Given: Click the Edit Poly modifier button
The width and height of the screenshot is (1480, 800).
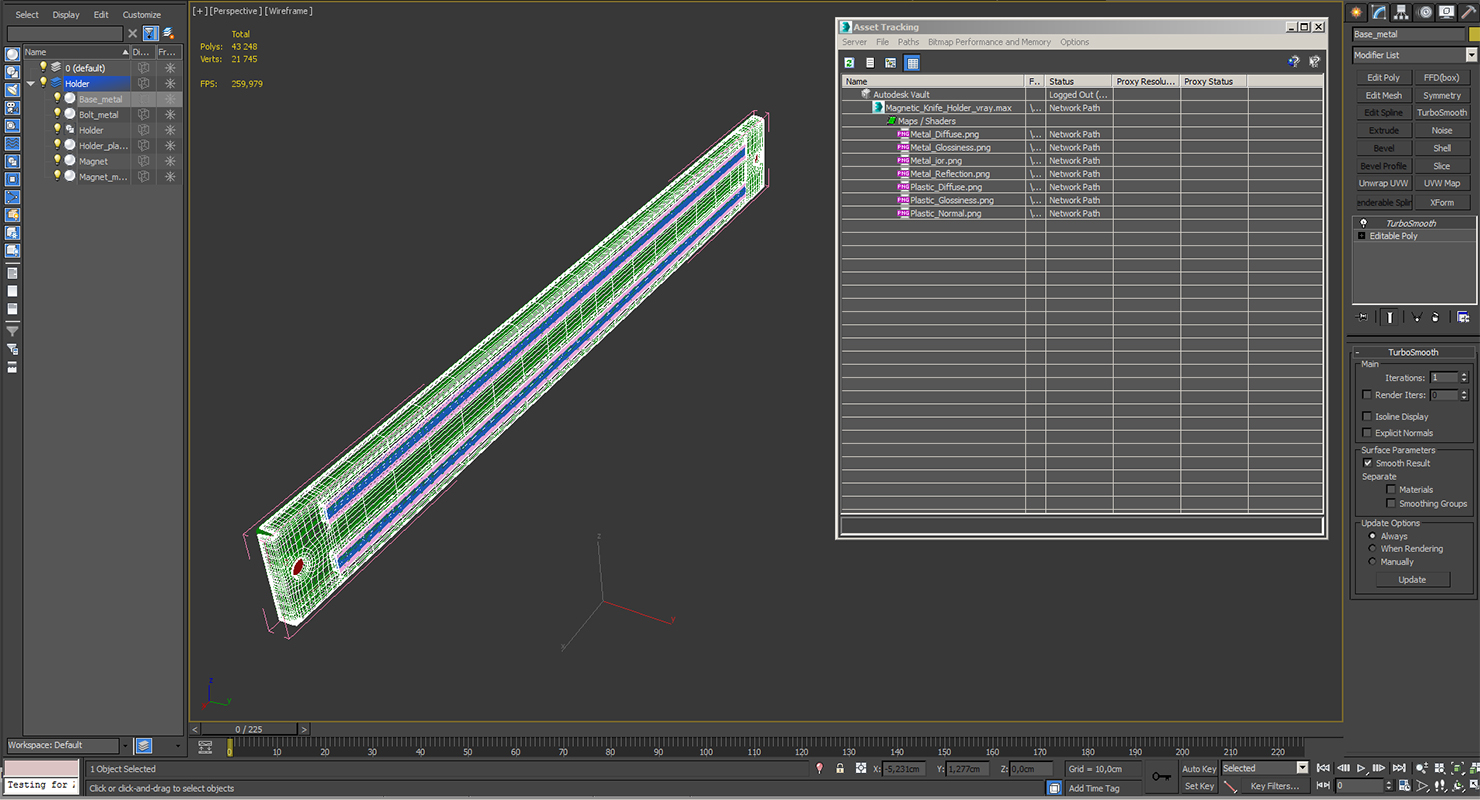Looking at the screenshot, I should 1383,77.
